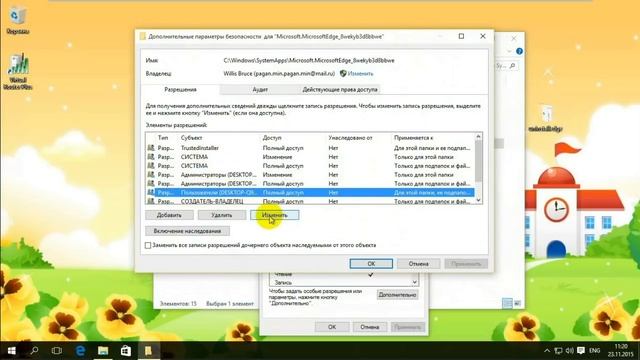The width and height of the screenshot is (640, 360).
Task: Click the Добавить button
Action: click(169, 215)
